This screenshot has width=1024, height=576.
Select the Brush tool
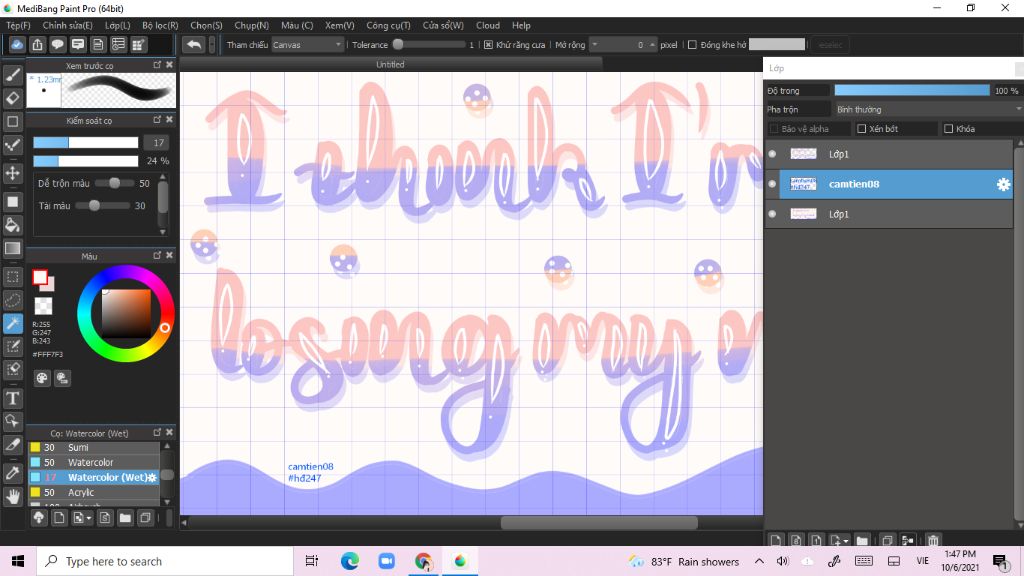12,74
